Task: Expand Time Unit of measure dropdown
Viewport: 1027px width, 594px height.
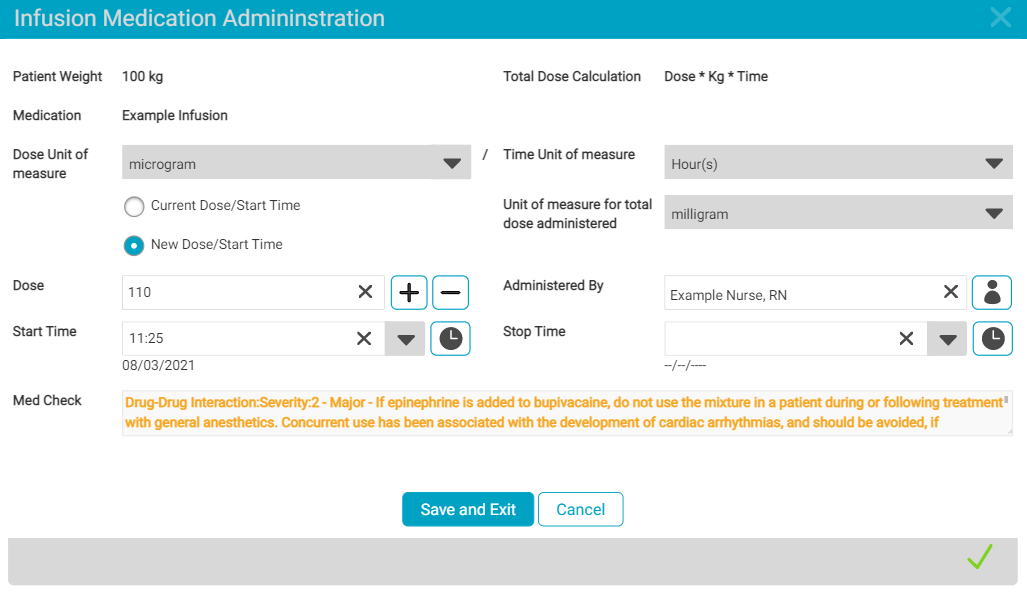Action: pyautogui.click(x=838, y=163)
